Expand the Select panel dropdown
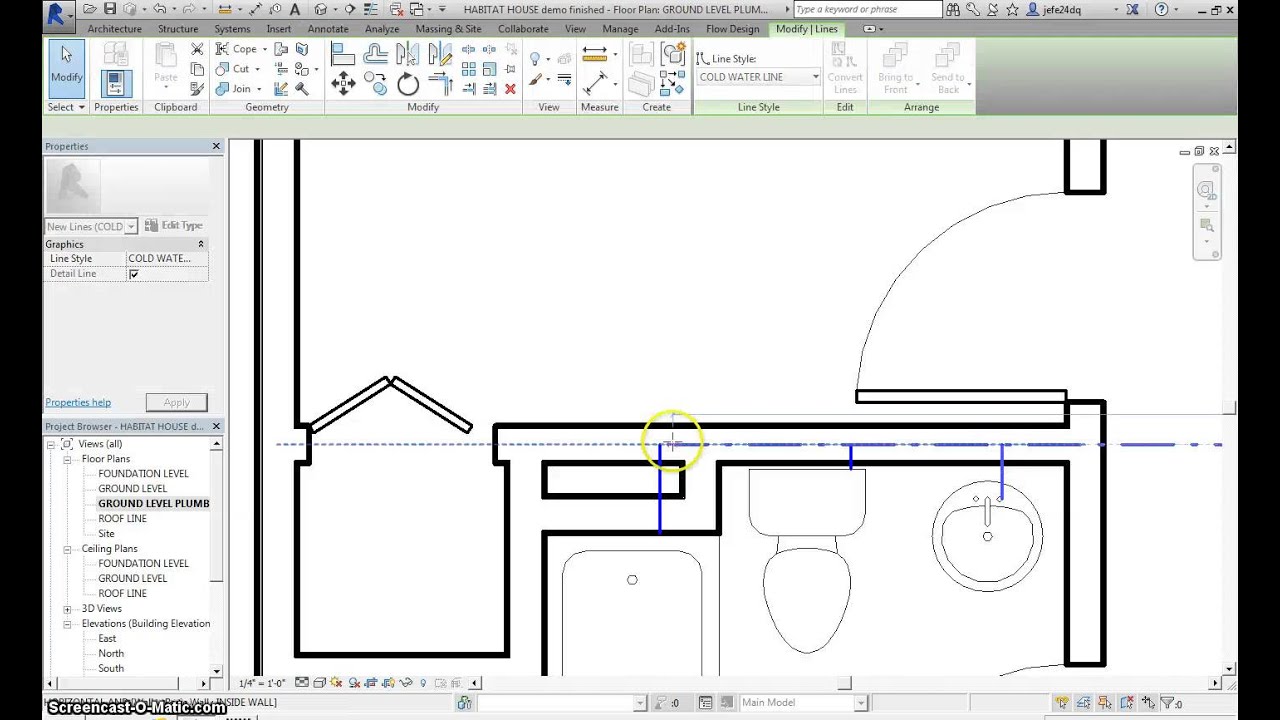 [x=67, y=107]
